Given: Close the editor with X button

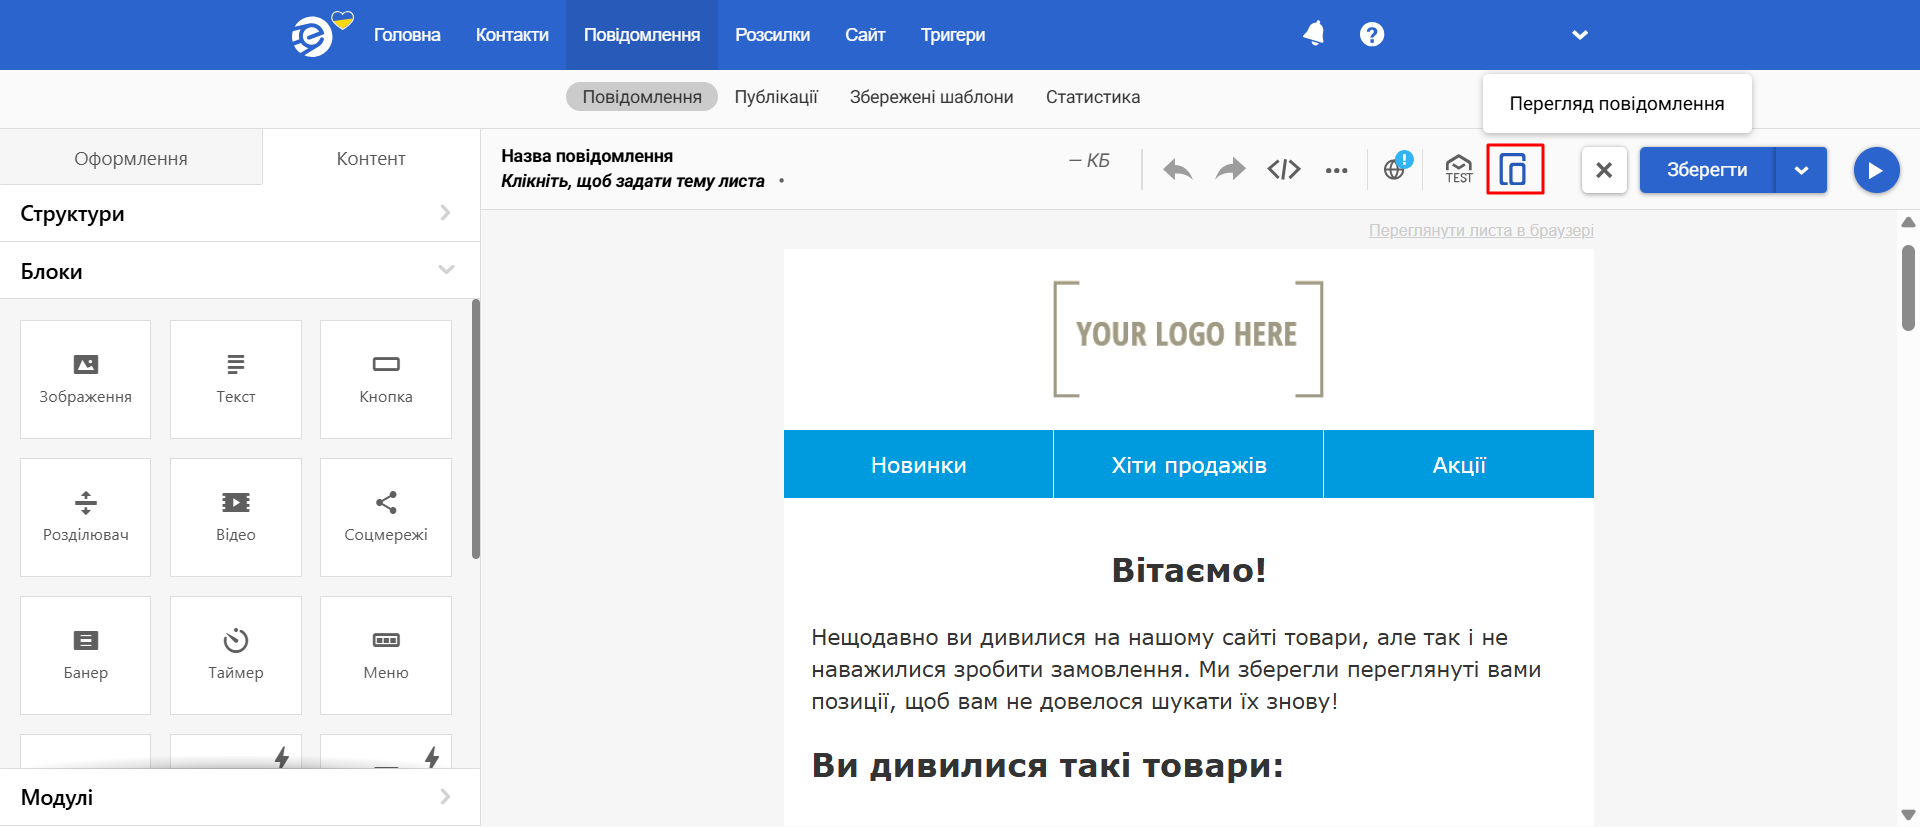Looking at the screenshot, I should pyautogui.click(x=1604, y=170).
